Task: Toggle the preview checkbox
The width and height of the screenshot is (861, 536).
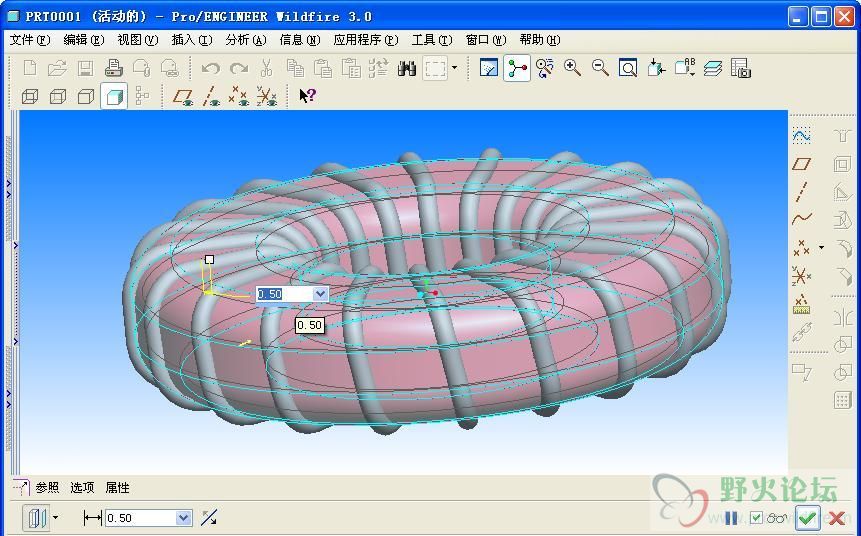Action: pyautogui.click(x=756, y=517)
